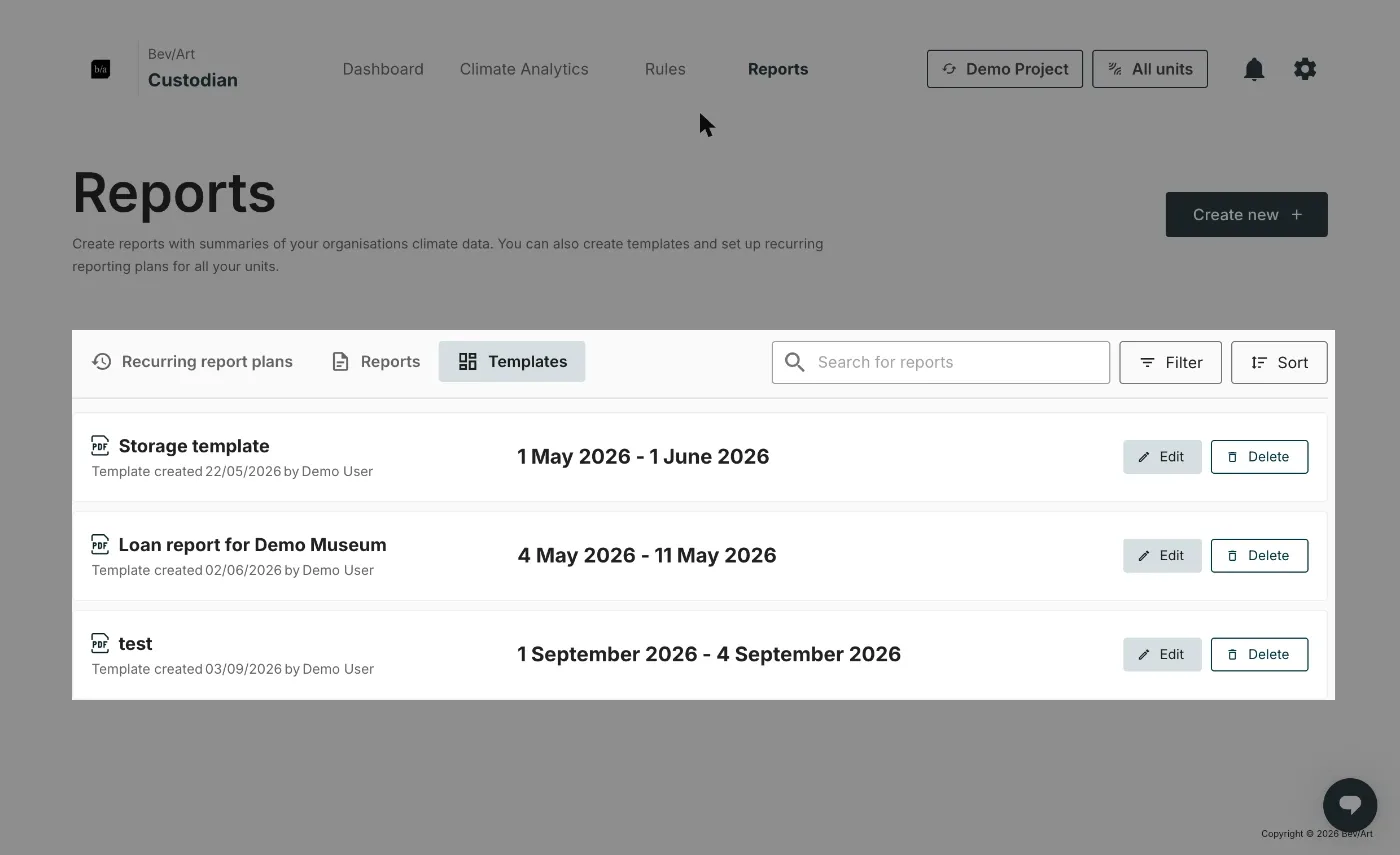1400x855 pixels.
Task: Click the 1 September 2026 - 4 September 2026 range
Action: click(x=709, y=655)
